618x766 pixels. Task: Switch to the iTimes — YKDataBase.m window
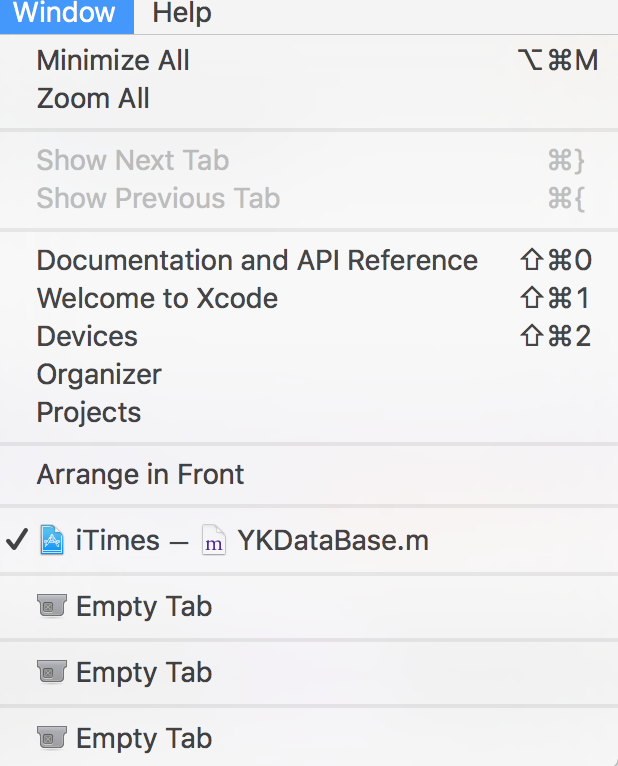(250, 541)
